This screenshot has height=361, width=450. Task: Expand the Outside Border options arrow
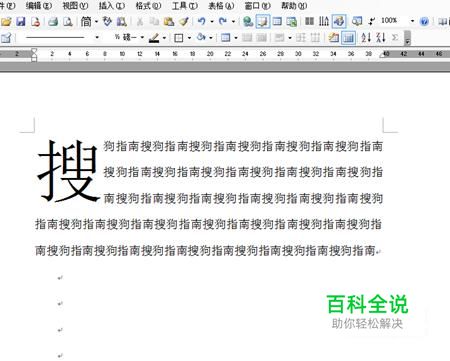click(189, 37)
